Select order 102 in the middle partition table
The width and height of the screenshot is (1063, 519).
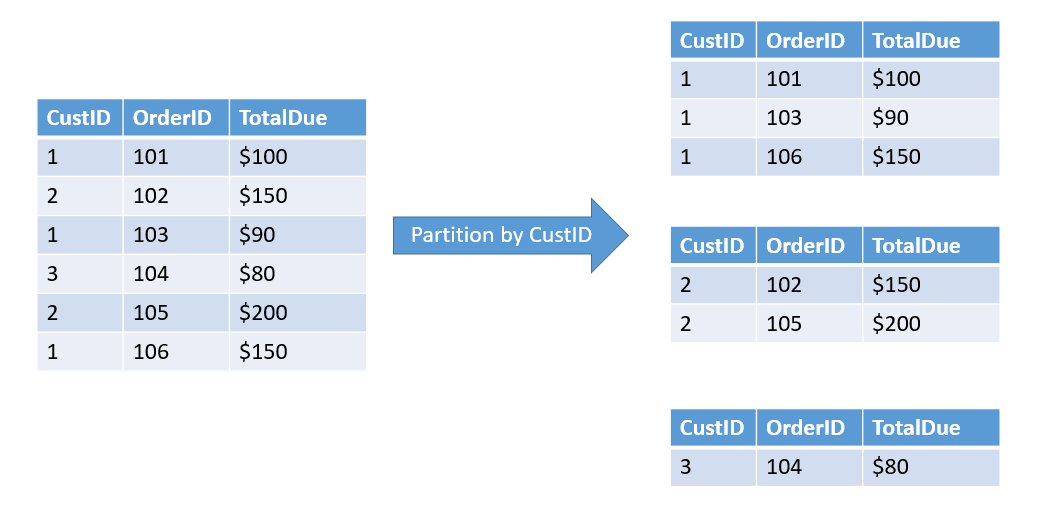click(809, 284)
